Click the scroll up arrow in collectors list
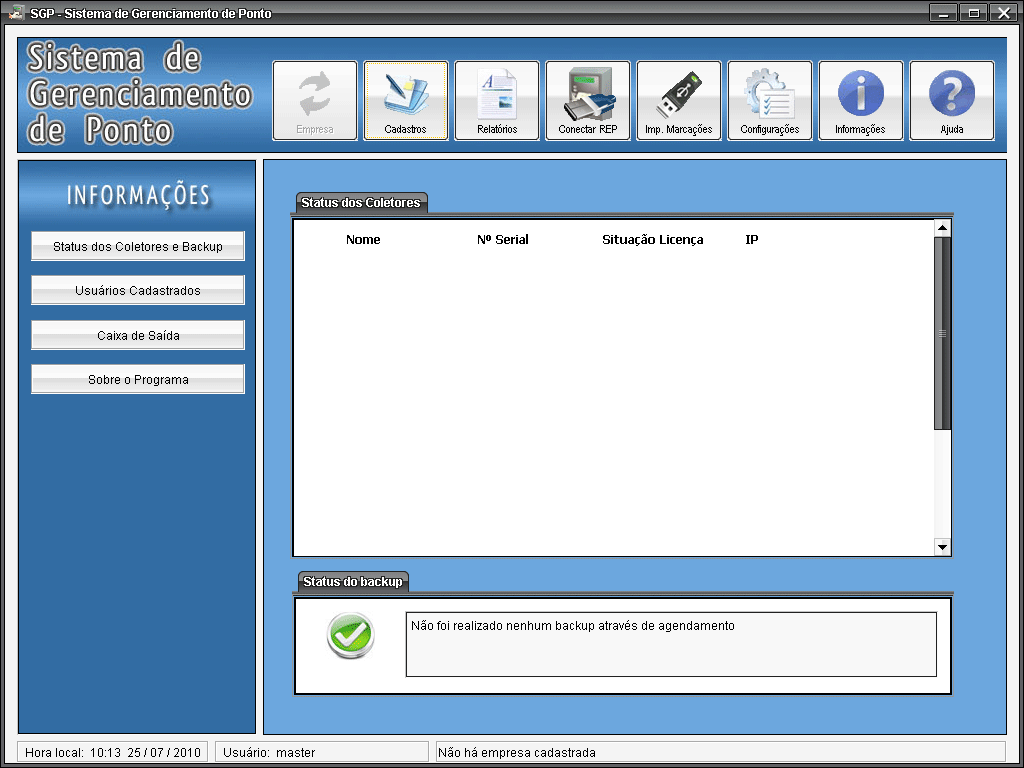This screenshot has height=768, width=1024. [942, 228]
